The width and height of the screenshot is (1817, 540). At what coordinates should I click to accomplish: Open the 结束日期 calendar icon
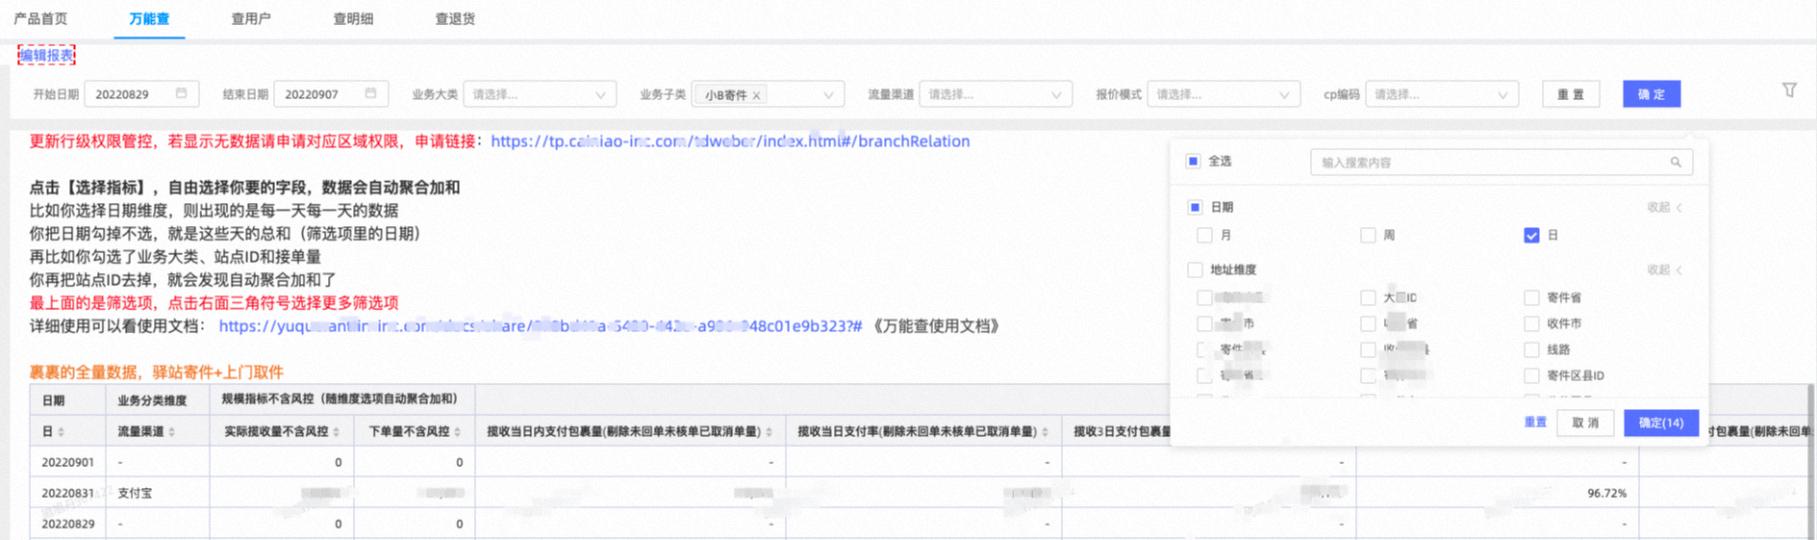click(370, 93)
